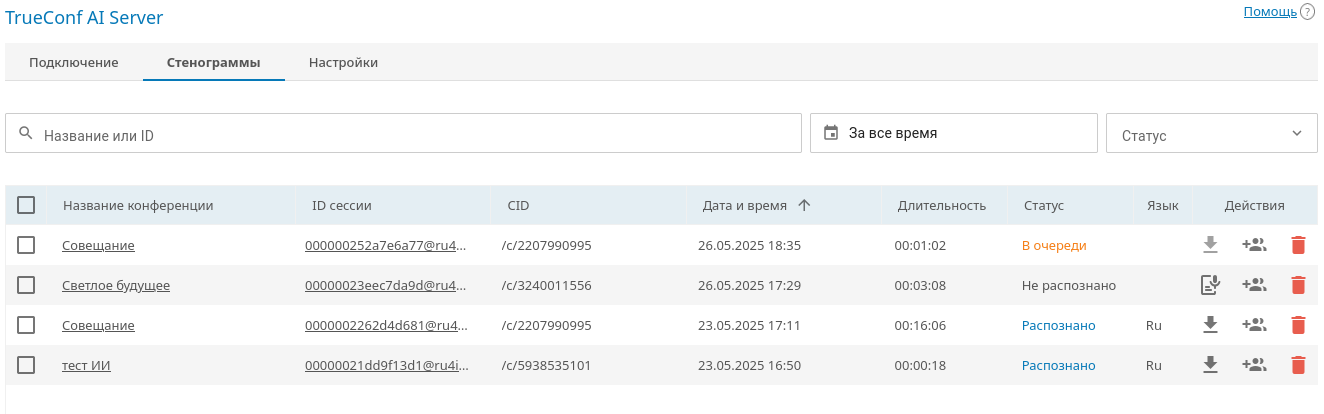The height and width of the screenshot is (414, 1324).
Task: Tick checkbox for Совещание 26.05.2025 18:35
Action: (26, 245)
